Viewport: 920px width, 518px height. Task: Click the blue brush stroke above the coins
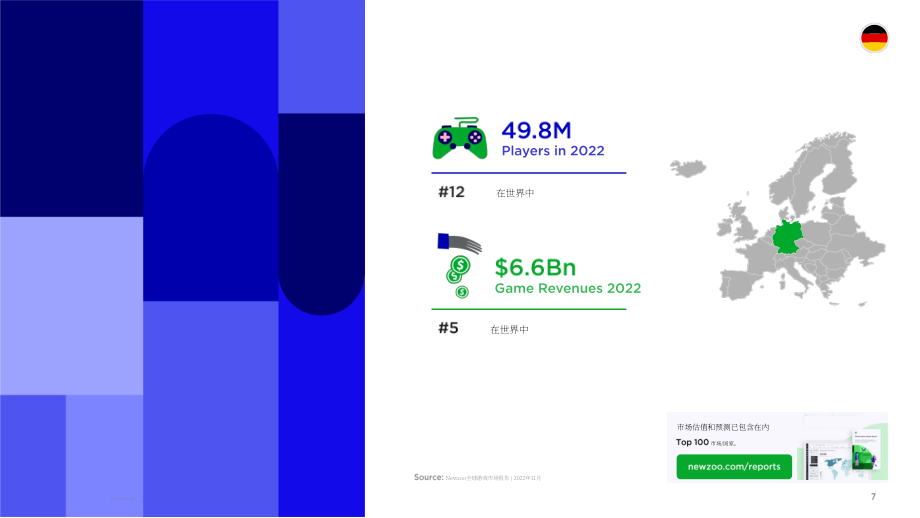(x=459, y=242)
